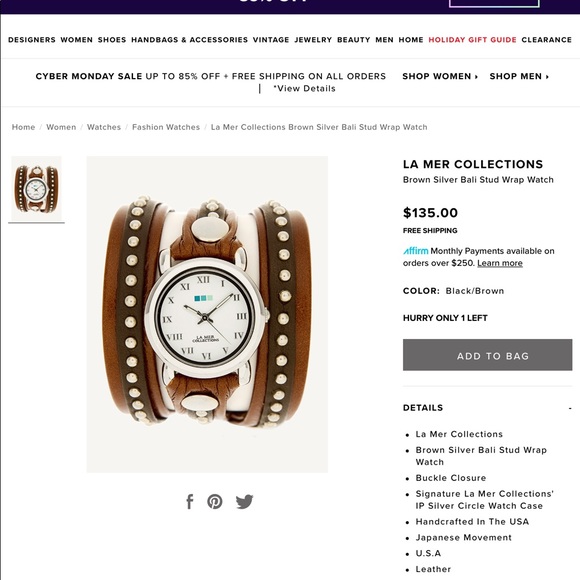Image resolution: width=580 pixels, height=580 pixels.
Task: Go to Watches breadcrumb
Action: click(104, 127)
